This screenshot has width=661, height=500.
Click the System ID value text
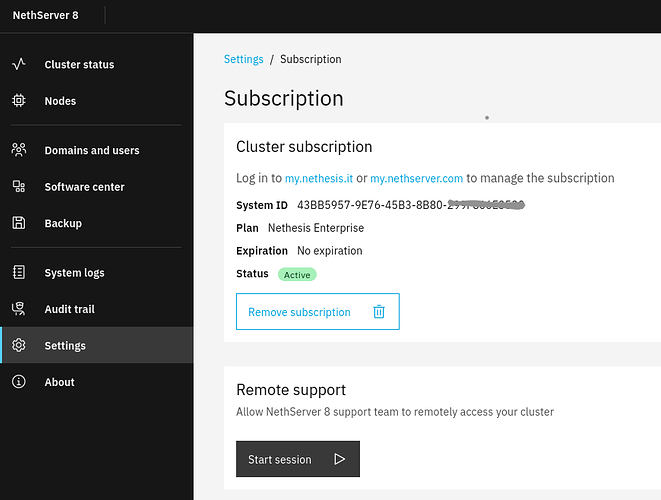click(x=411, y=205)
